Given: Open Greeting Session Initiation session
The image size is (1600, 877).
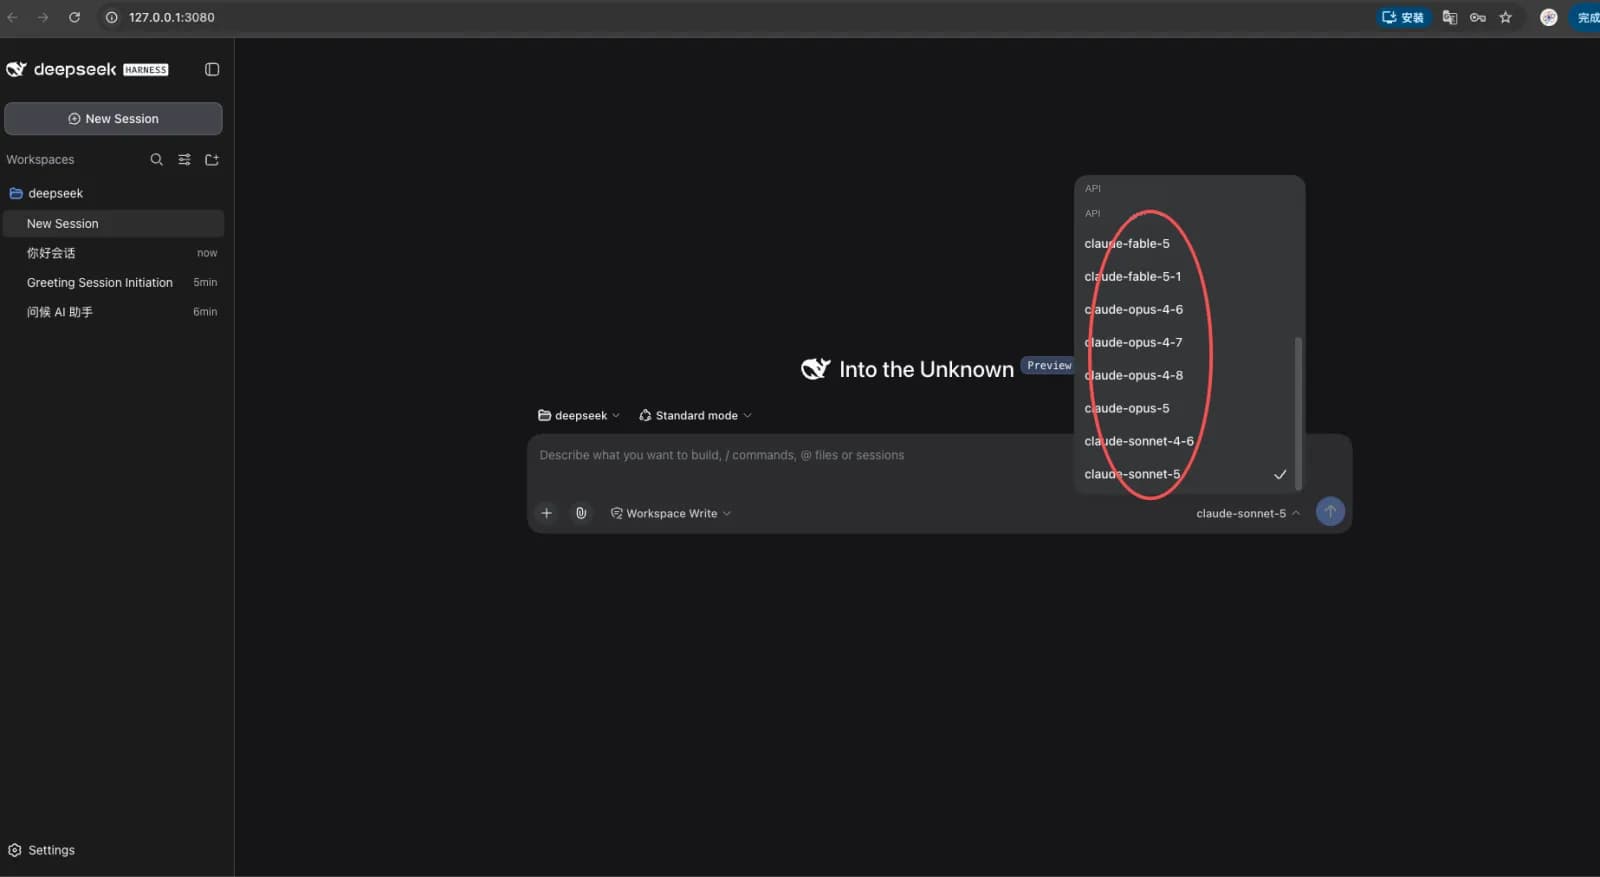Looking at the screenshot, I should point(113,282).
